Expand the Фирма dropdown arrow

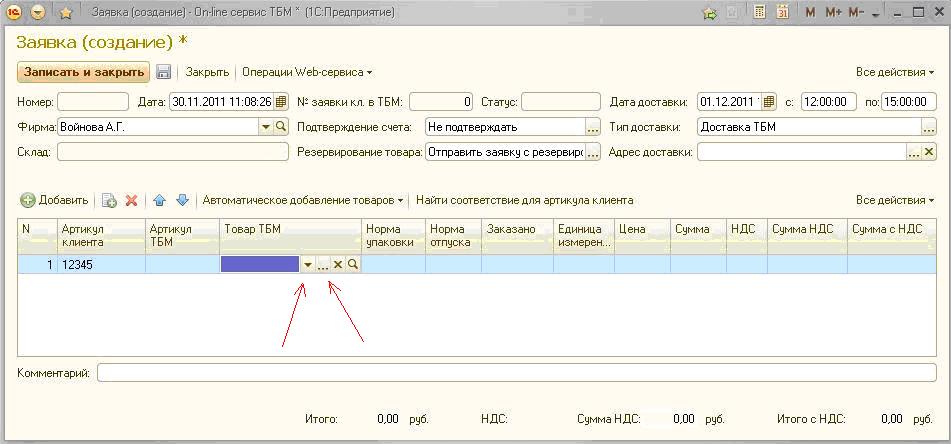266,127
